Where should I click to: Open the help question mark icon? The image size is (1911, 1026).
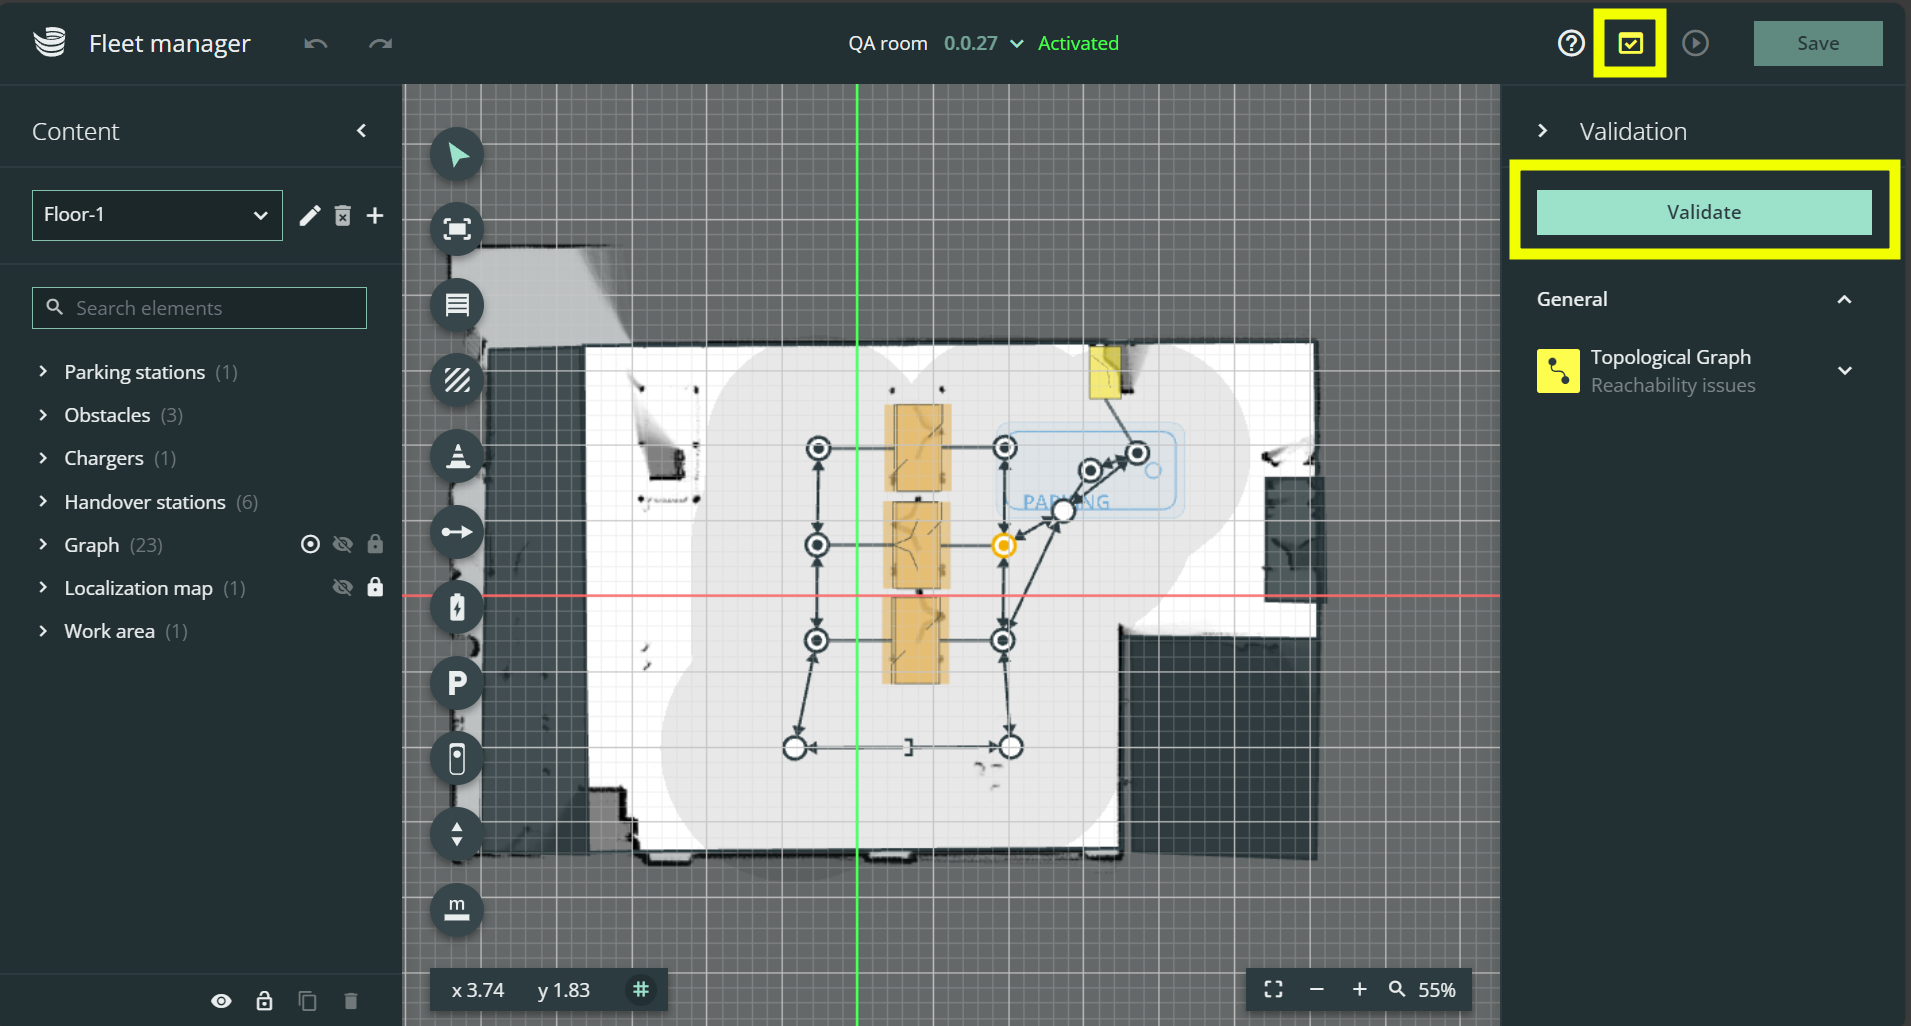pos(1571,43)
